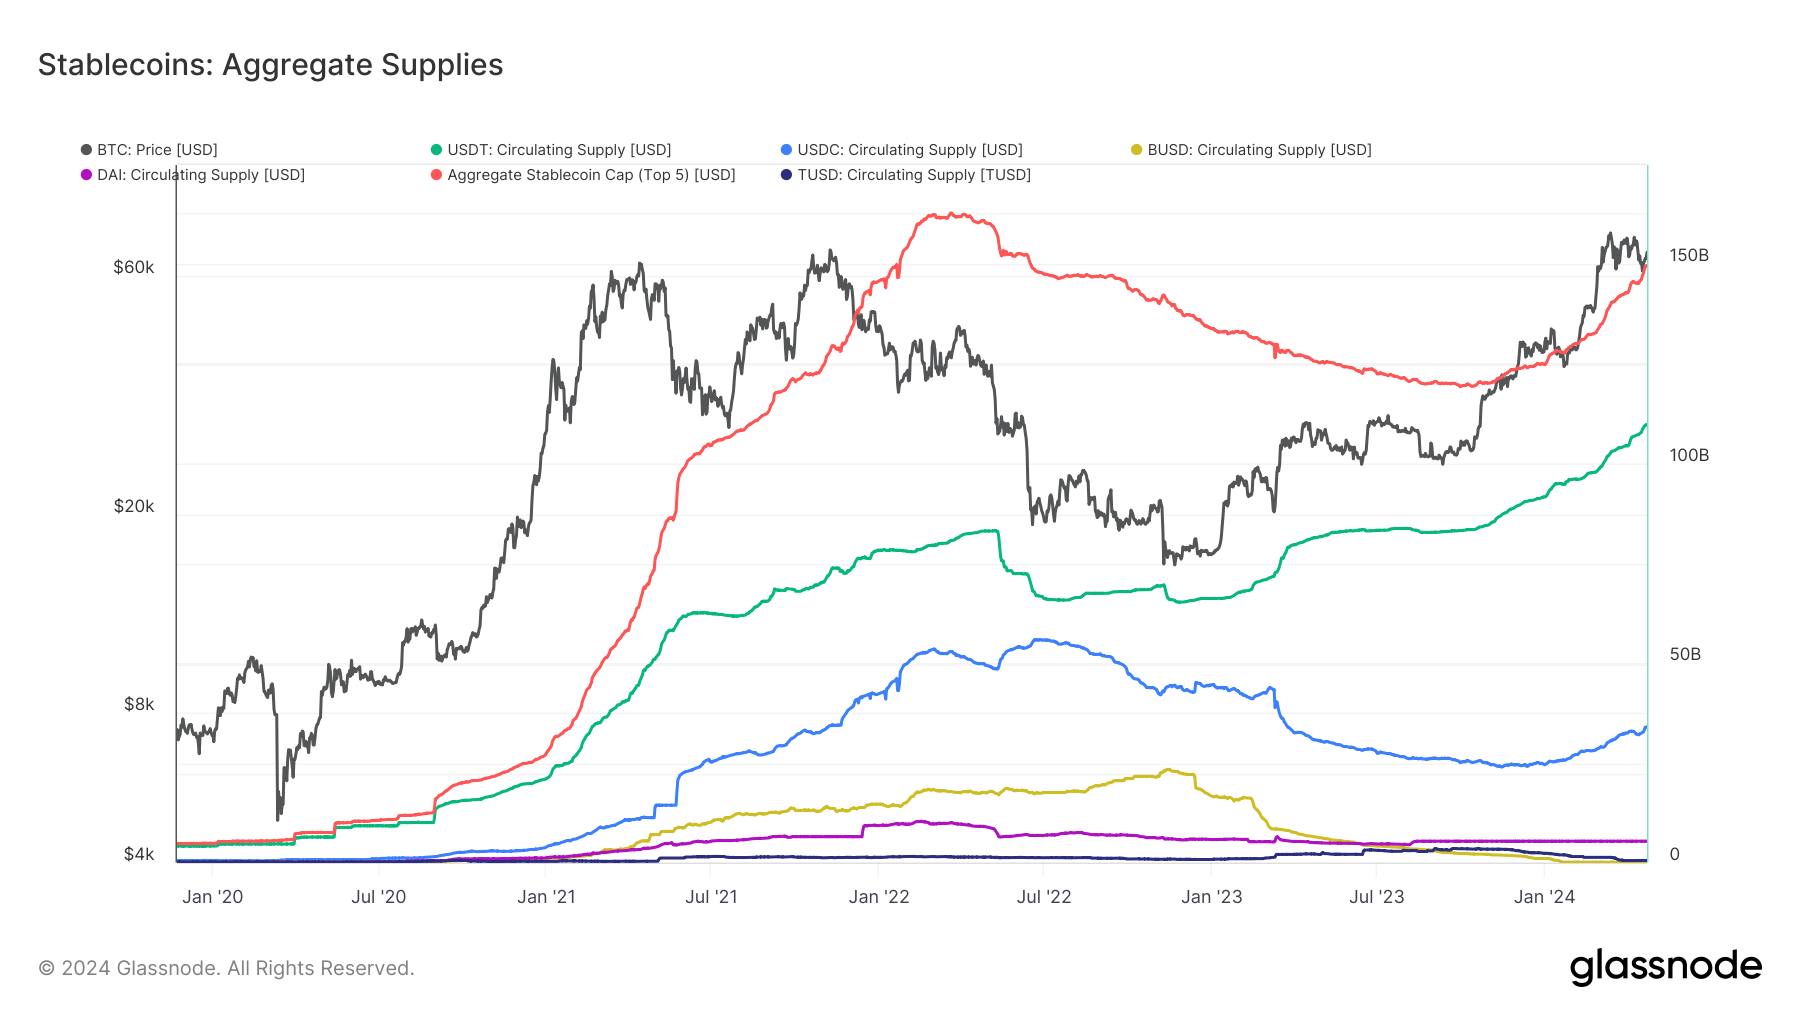Screen dimensions: 1800x1013
Task: Toggle the BTC: Price [USD] series label
Action: pyautogui.click(x=157, y=150)
